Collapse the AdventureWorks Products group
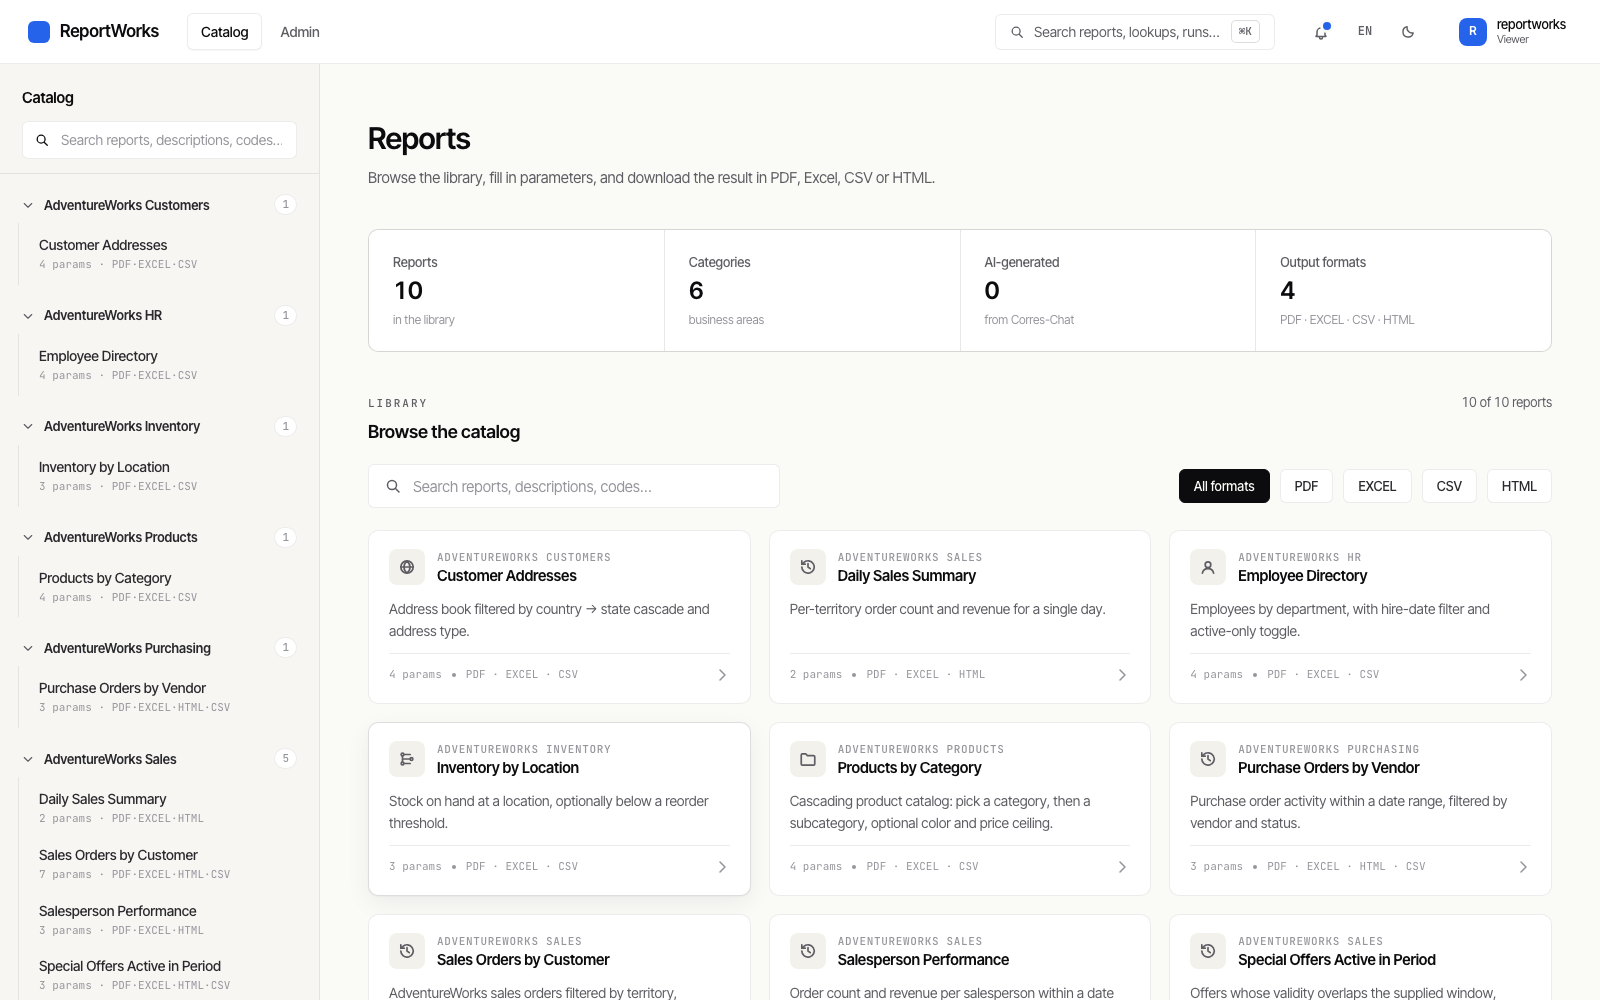The width and height of the screenshot is (1600, 1000). (28, 538)
